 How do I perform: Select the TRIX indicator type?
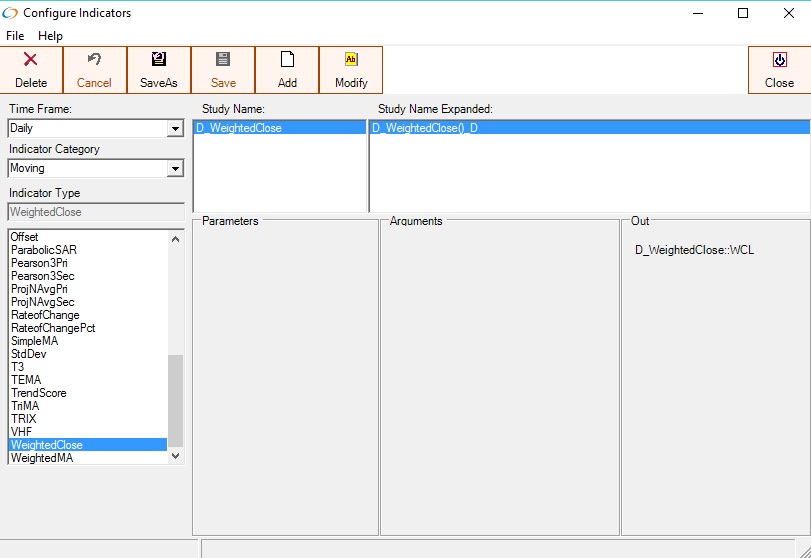(x=23, y=419)
